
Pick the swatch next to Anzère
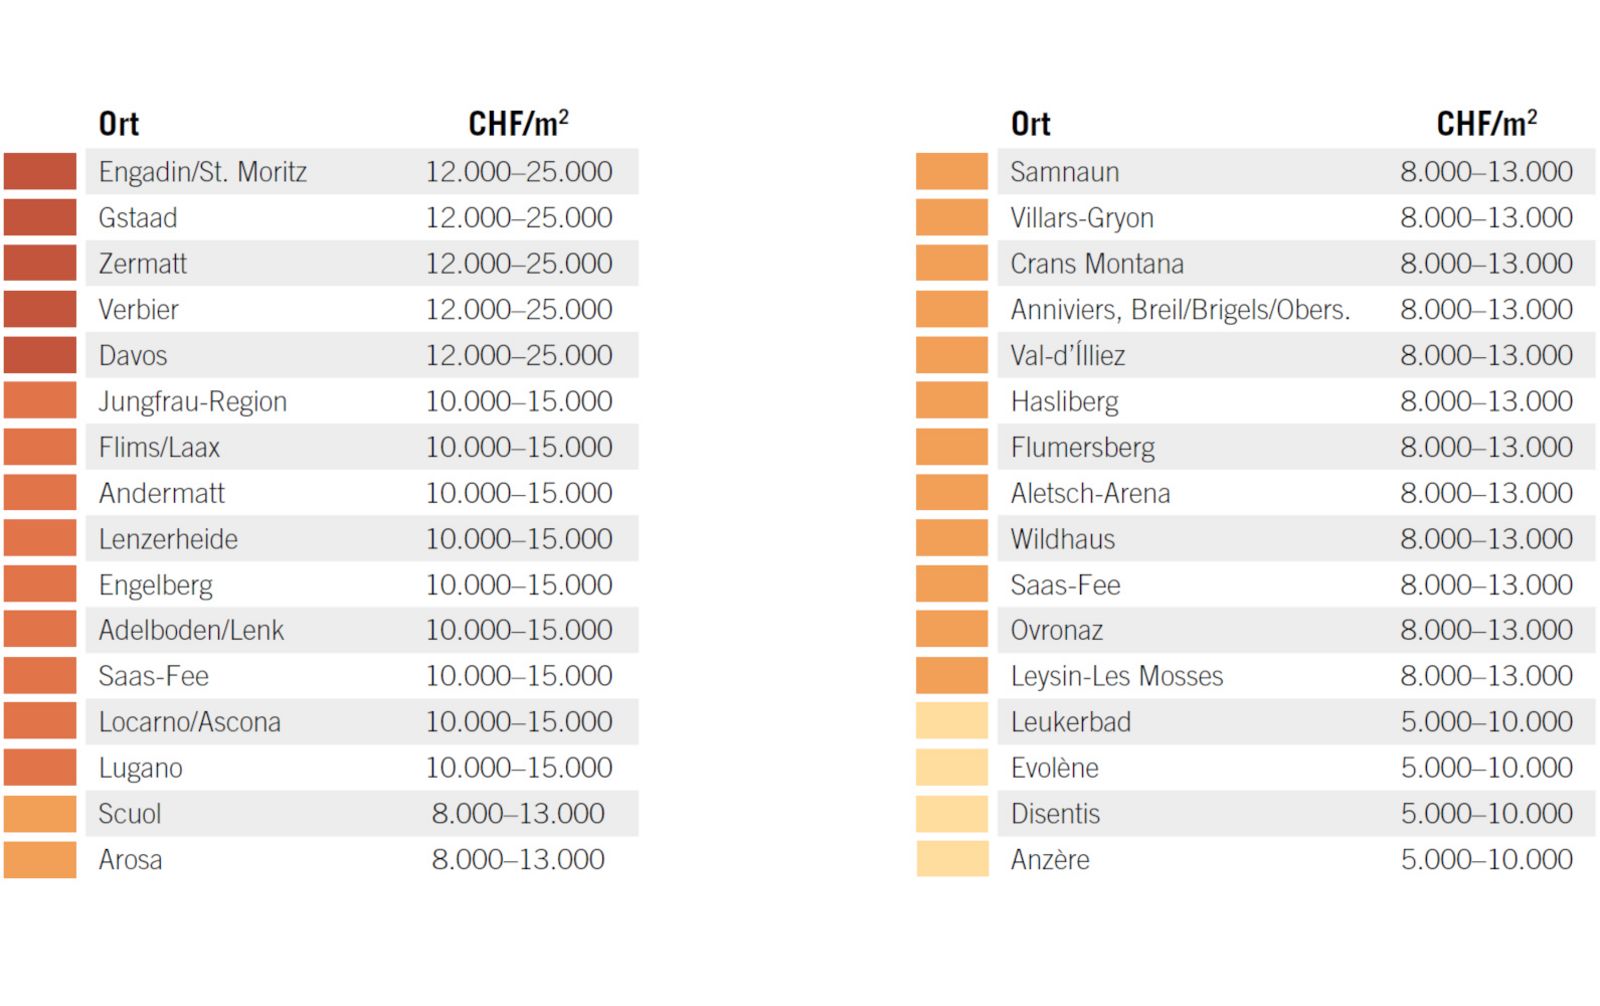pyautogui.click(x=951, y=859)
